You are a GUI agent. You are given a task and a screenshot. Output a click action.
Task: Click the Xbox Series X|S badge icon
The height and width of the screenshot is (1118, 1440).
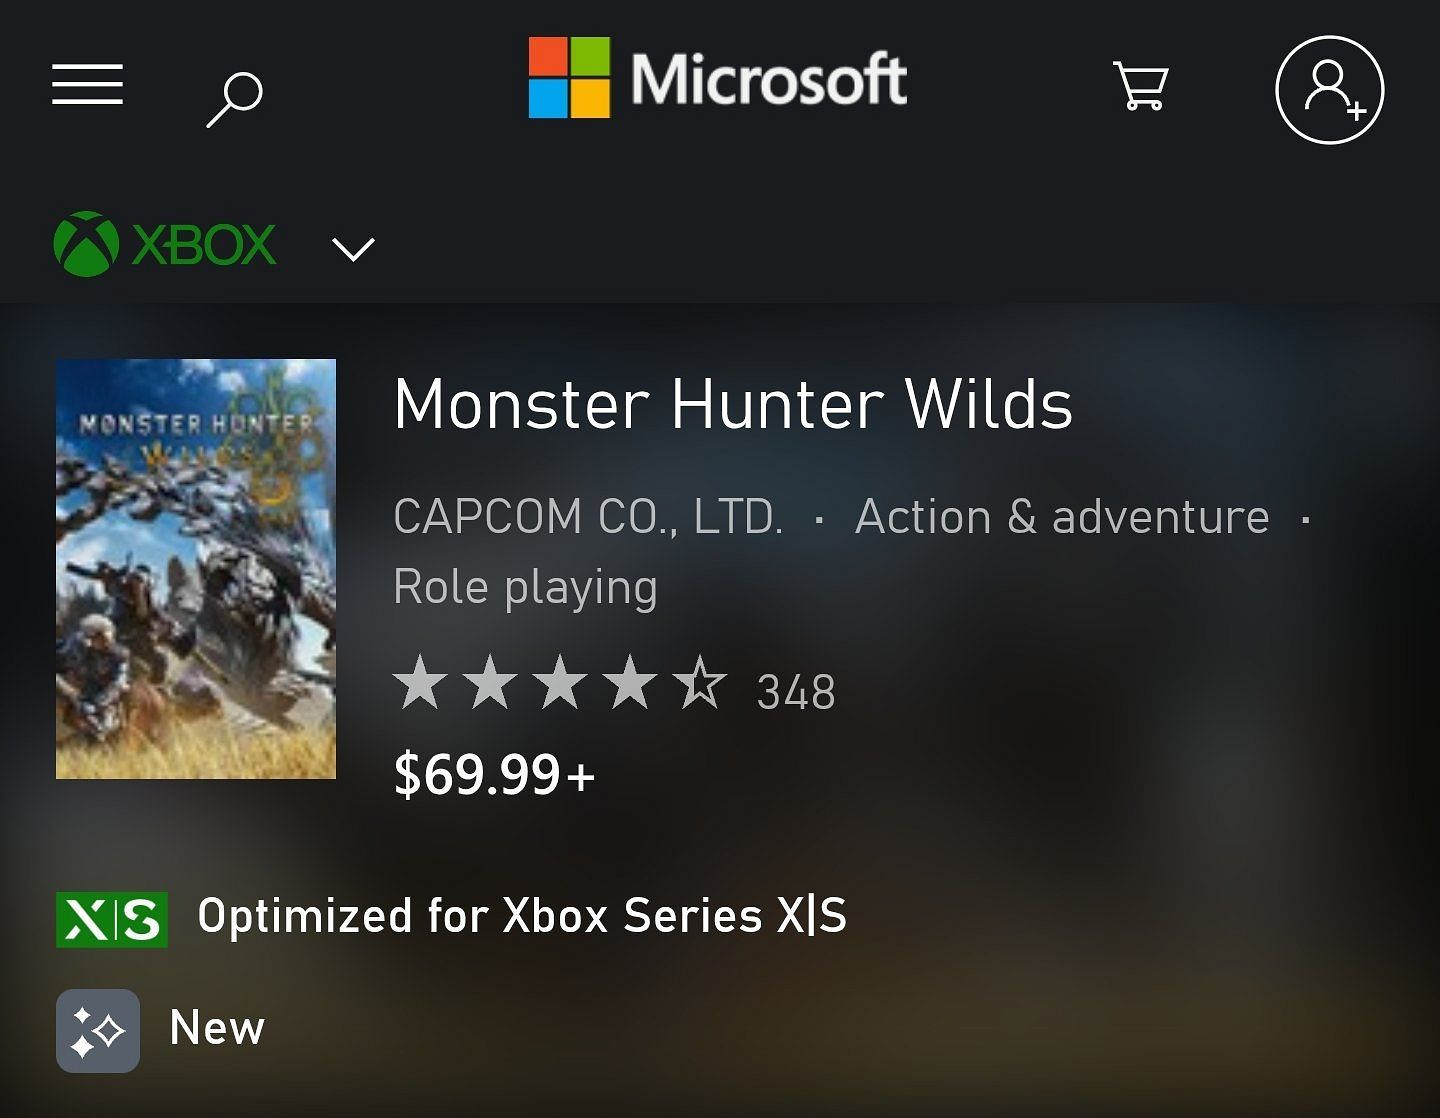(x=112, y=919)
